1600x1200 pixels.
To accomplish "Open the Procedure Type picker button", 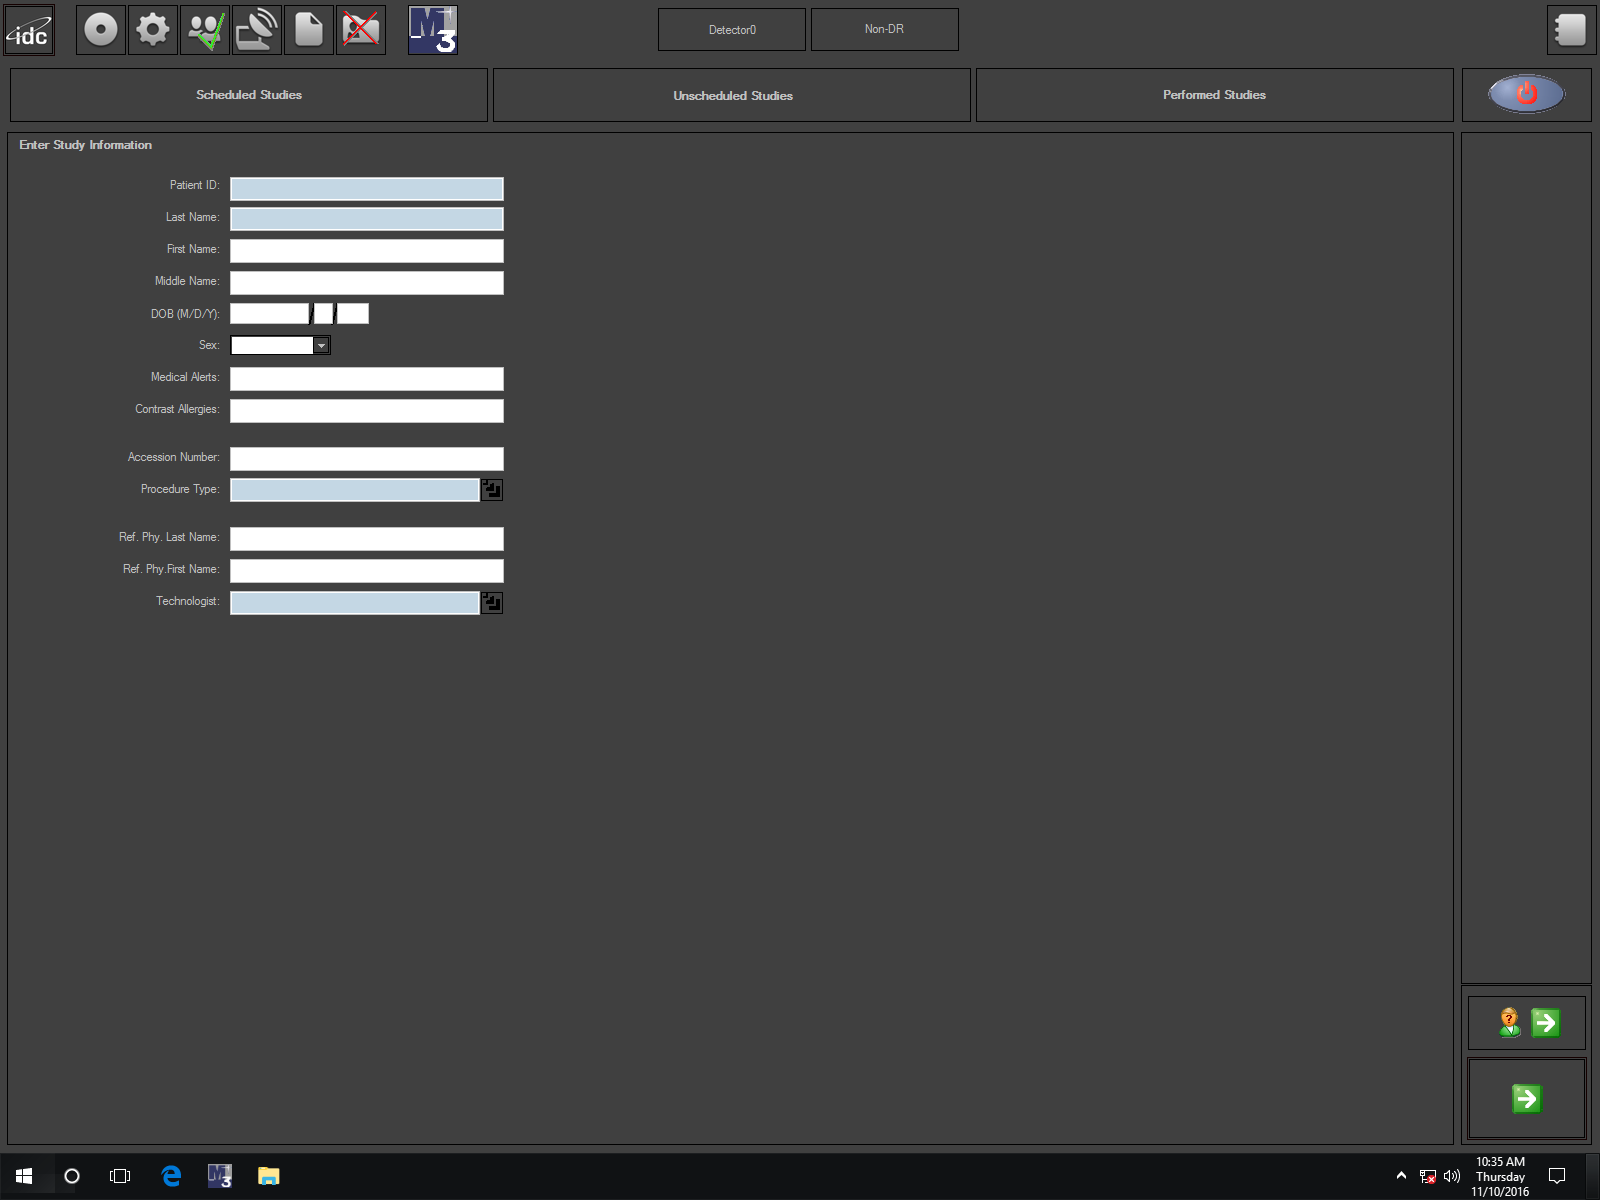I will tap(492, 490).
